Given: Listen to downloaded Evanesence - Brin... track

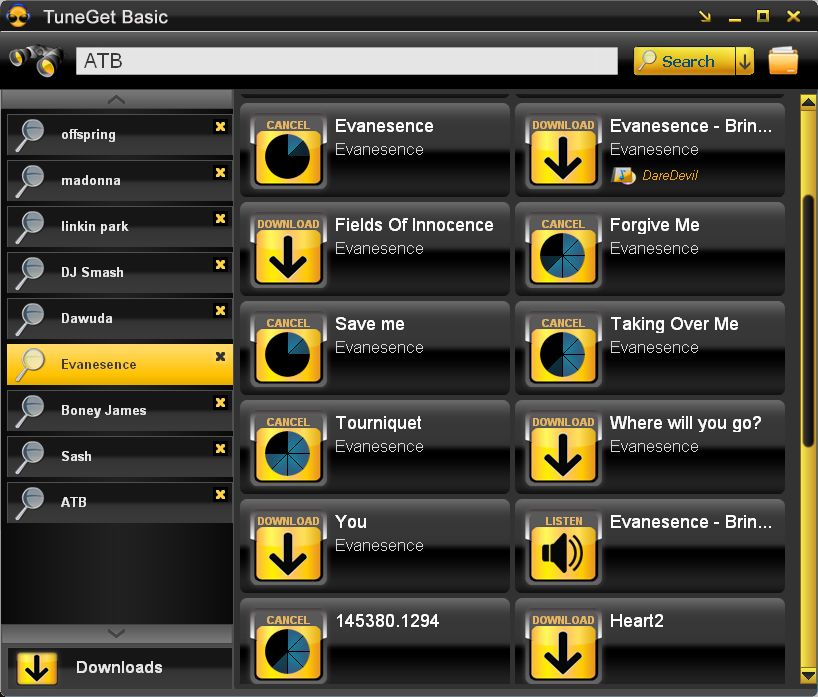Looking at the screenshot, I should [563, 548].
